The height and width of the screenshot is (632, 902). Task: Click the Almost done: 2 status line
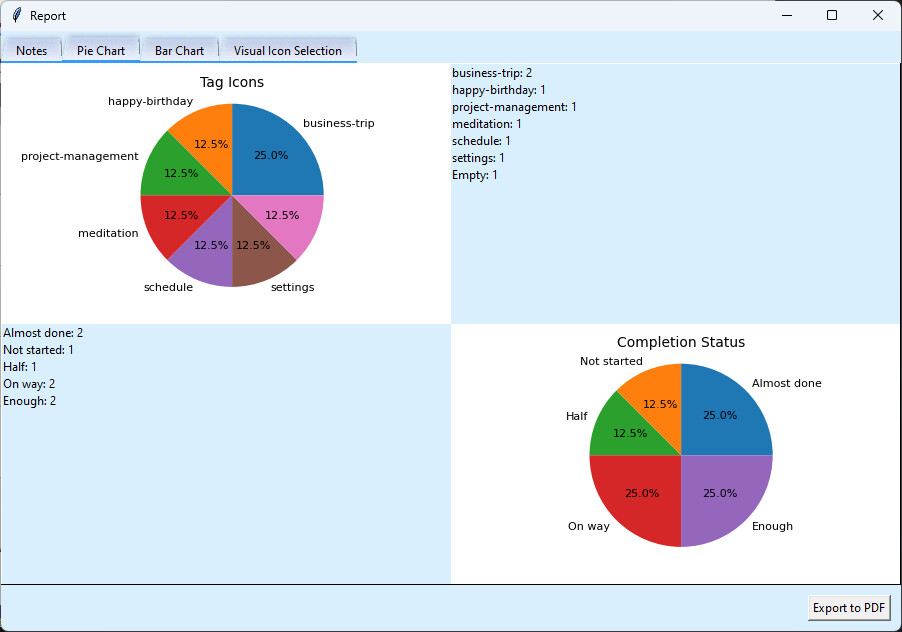click(x=43, y=332)
